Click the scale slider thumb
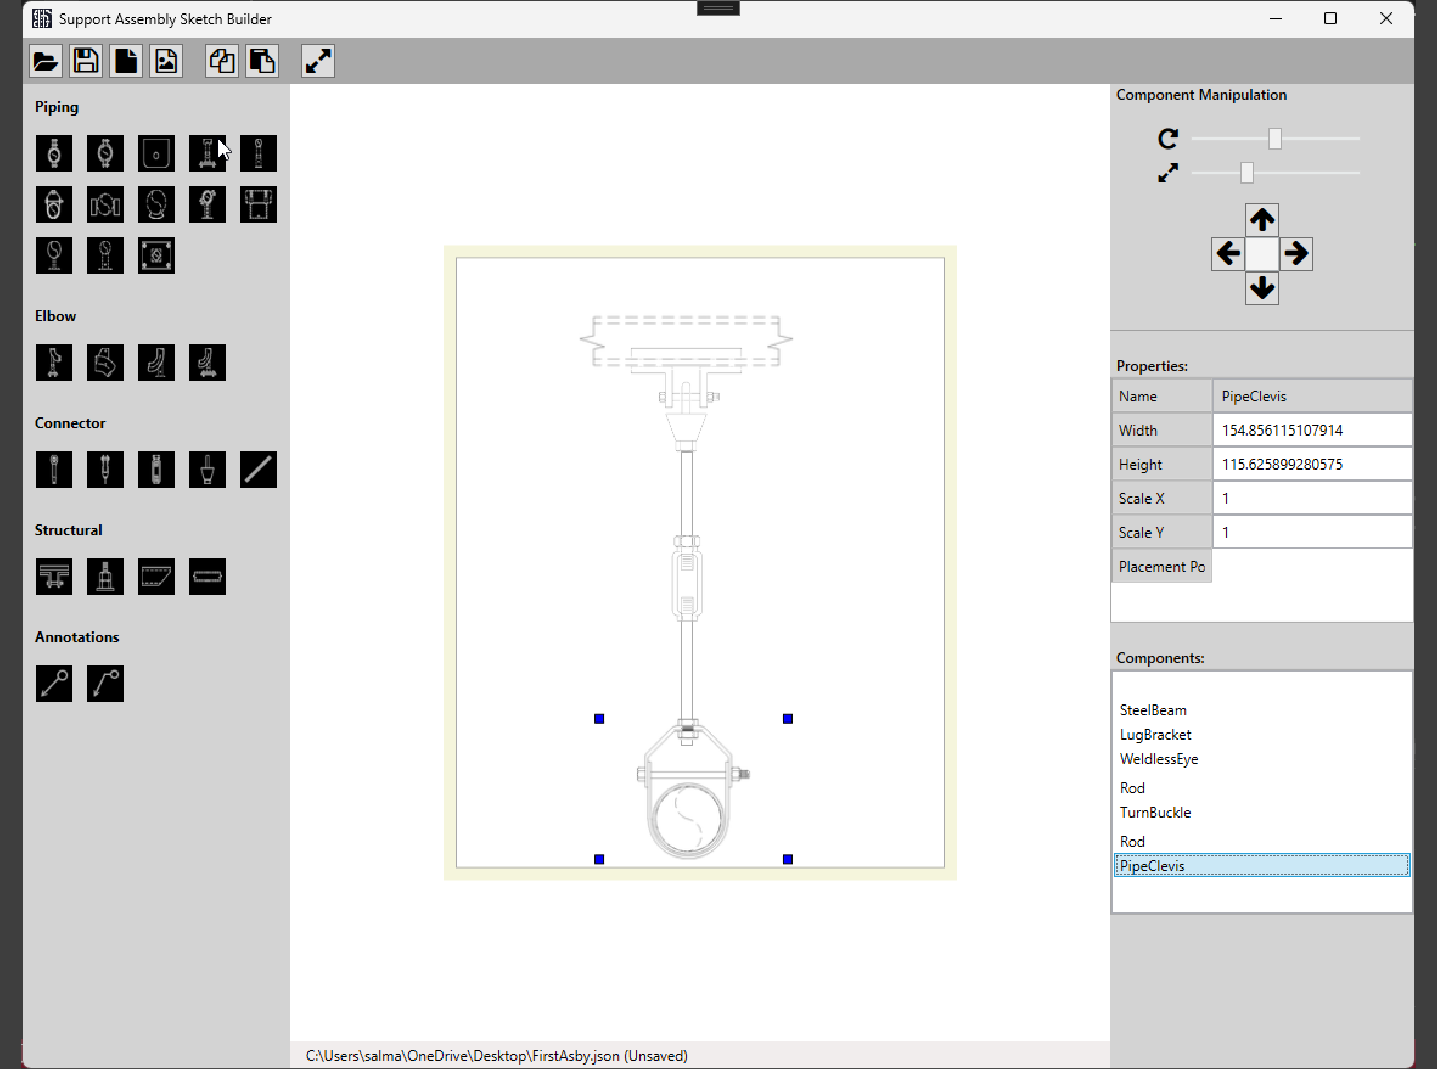The height and width of the screenshot is (1069, 1437). [1247, 173]
